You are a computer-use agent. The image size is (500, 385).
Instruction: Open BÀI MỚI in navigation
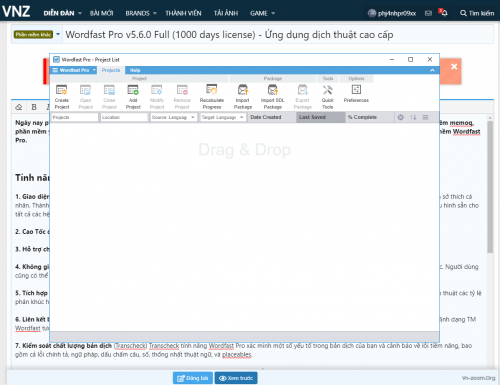coord(101,13)
